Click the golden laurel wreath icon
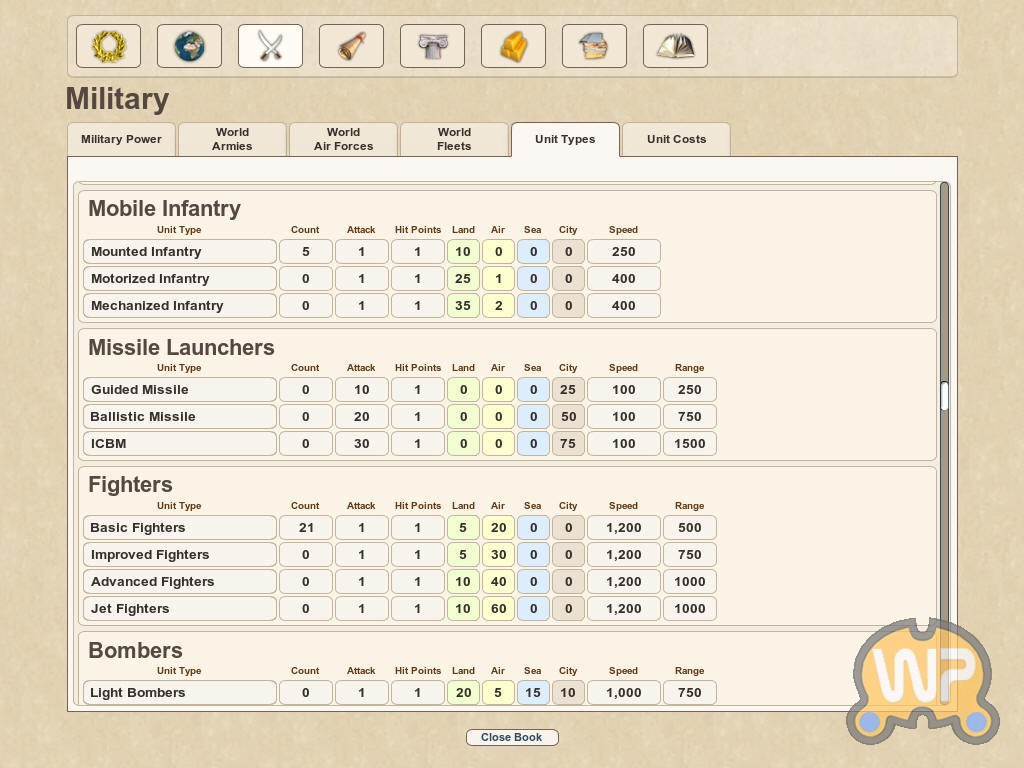 108,46
